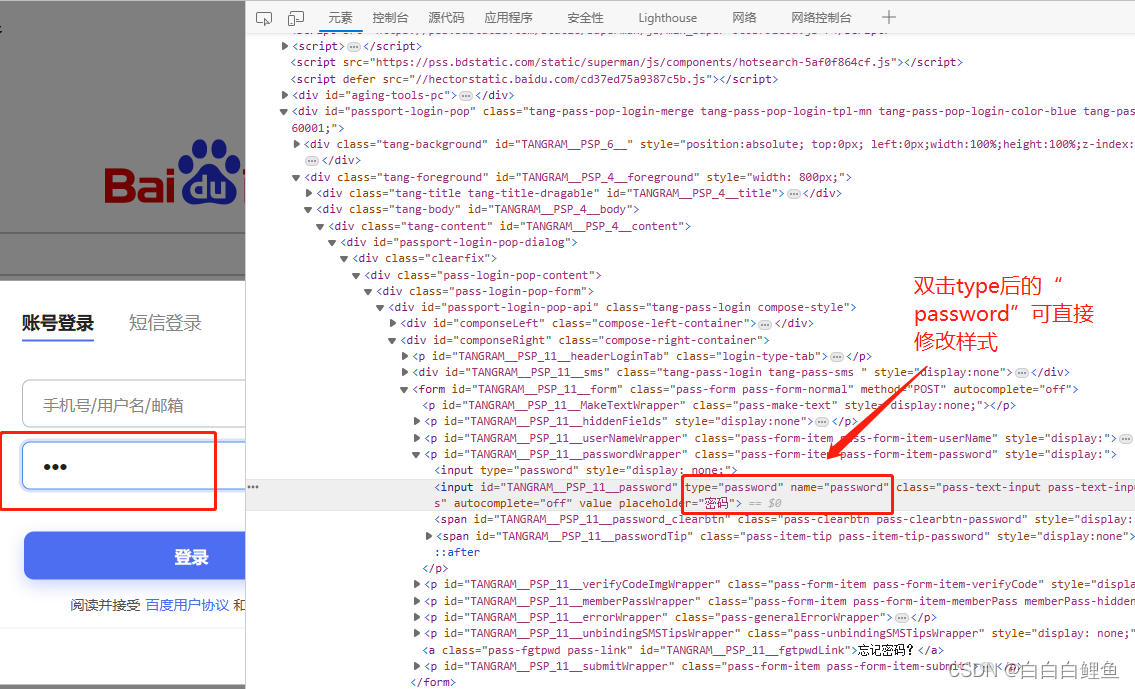Add a new DevTools tab with plus icon
This screenshot has height=689, width=1135.
(x=889, y=17)
